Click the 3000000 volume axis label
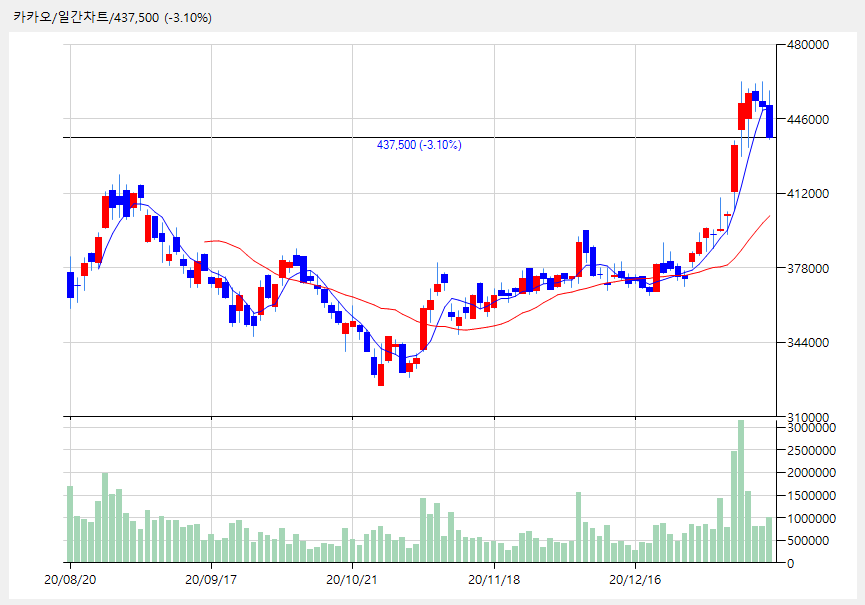The height and width of the screenshot is (605, 865). tap(811, 427)
